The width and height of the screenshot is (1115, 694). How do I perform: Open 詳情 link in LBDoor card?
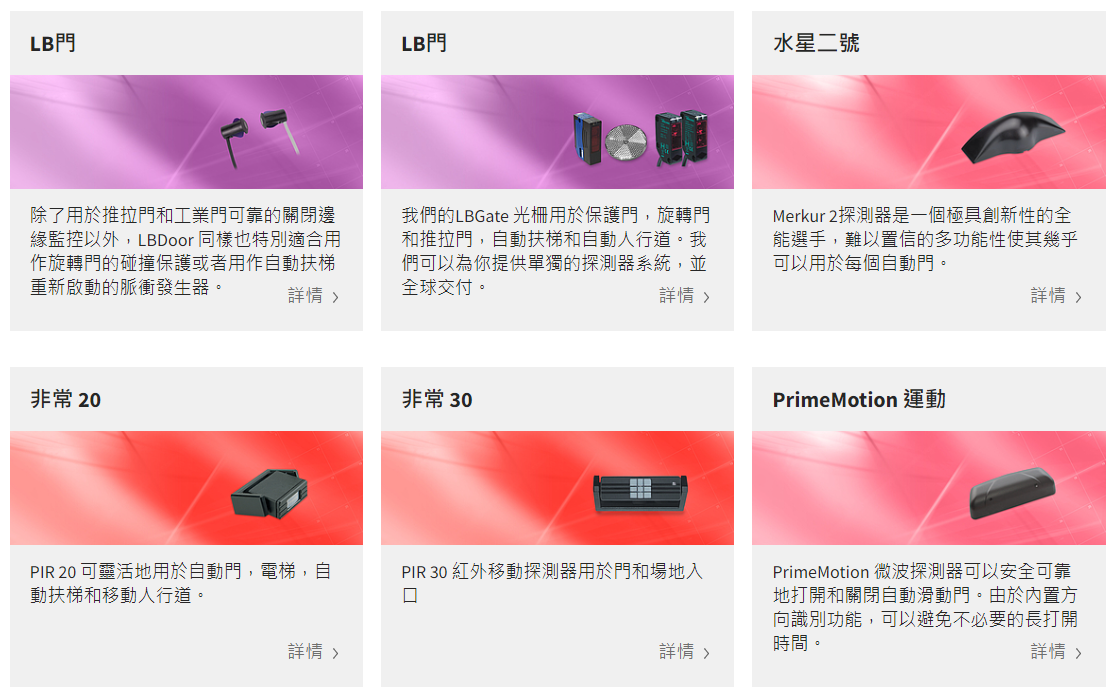[x=314, y=296]
